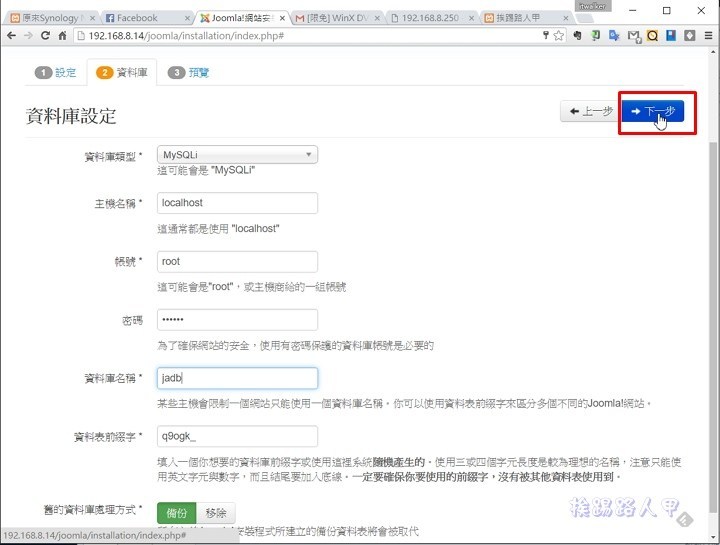Click the saved password key icon

pos(545,36)
